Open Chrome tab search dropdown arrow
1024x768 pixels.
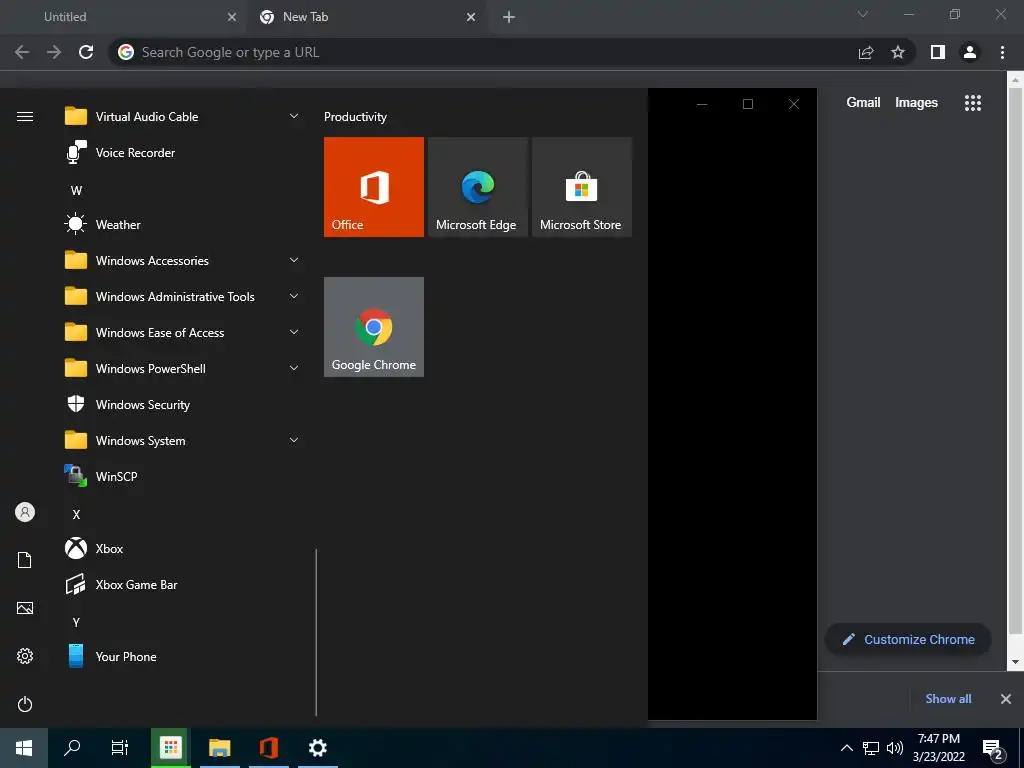pos(863,14)
